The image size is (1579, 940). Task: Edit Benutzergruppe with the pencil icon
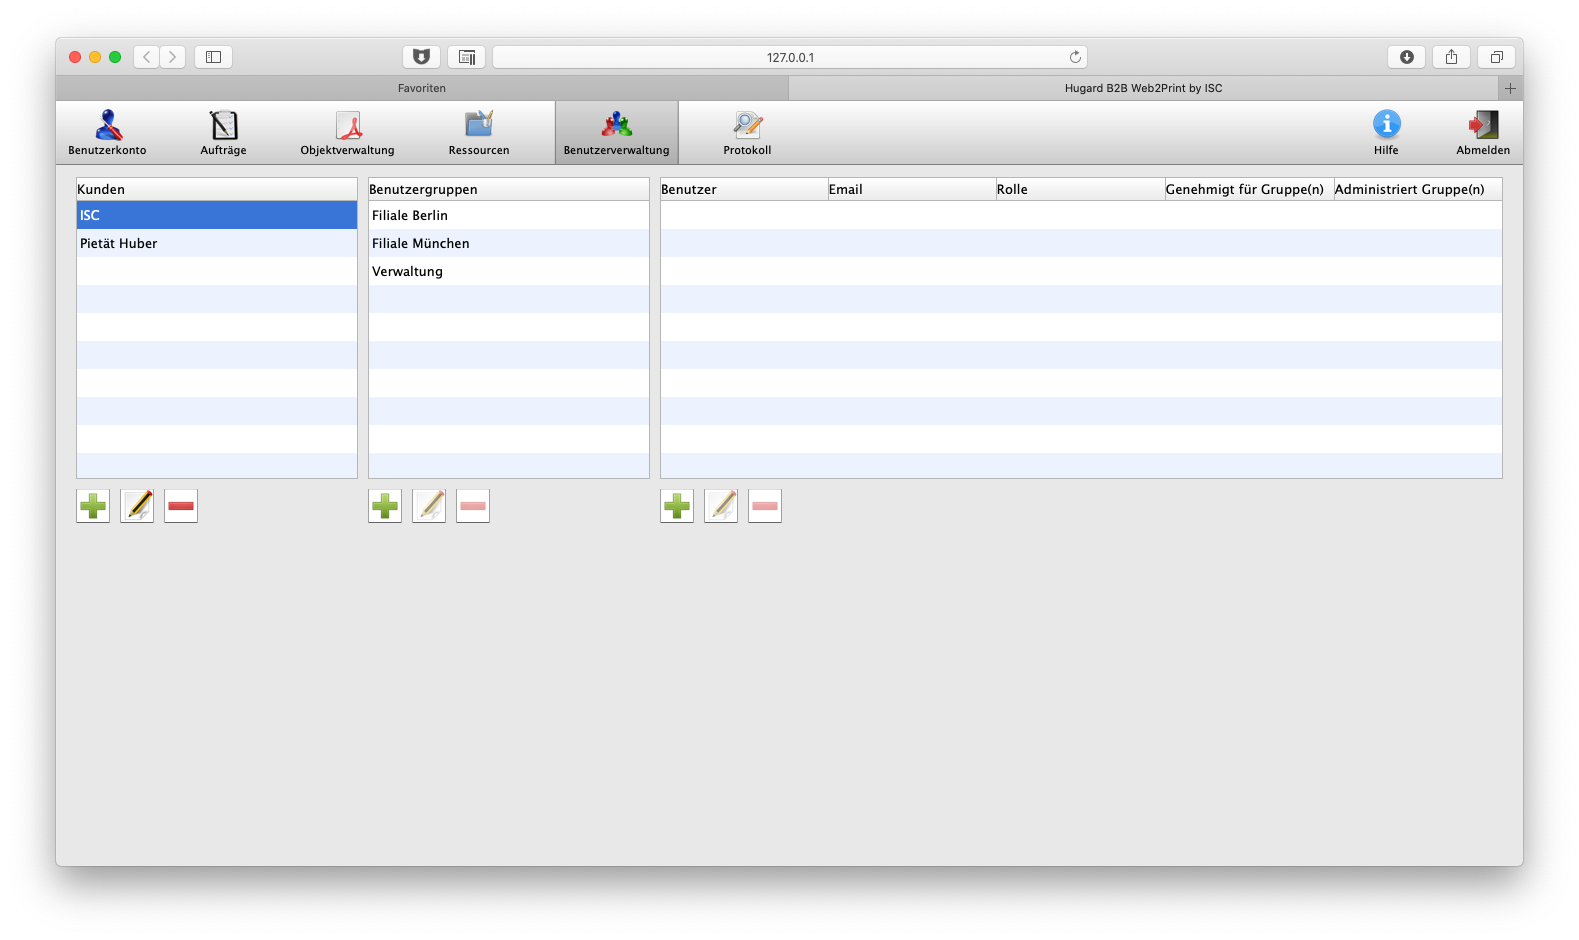(x=429, y=506)
